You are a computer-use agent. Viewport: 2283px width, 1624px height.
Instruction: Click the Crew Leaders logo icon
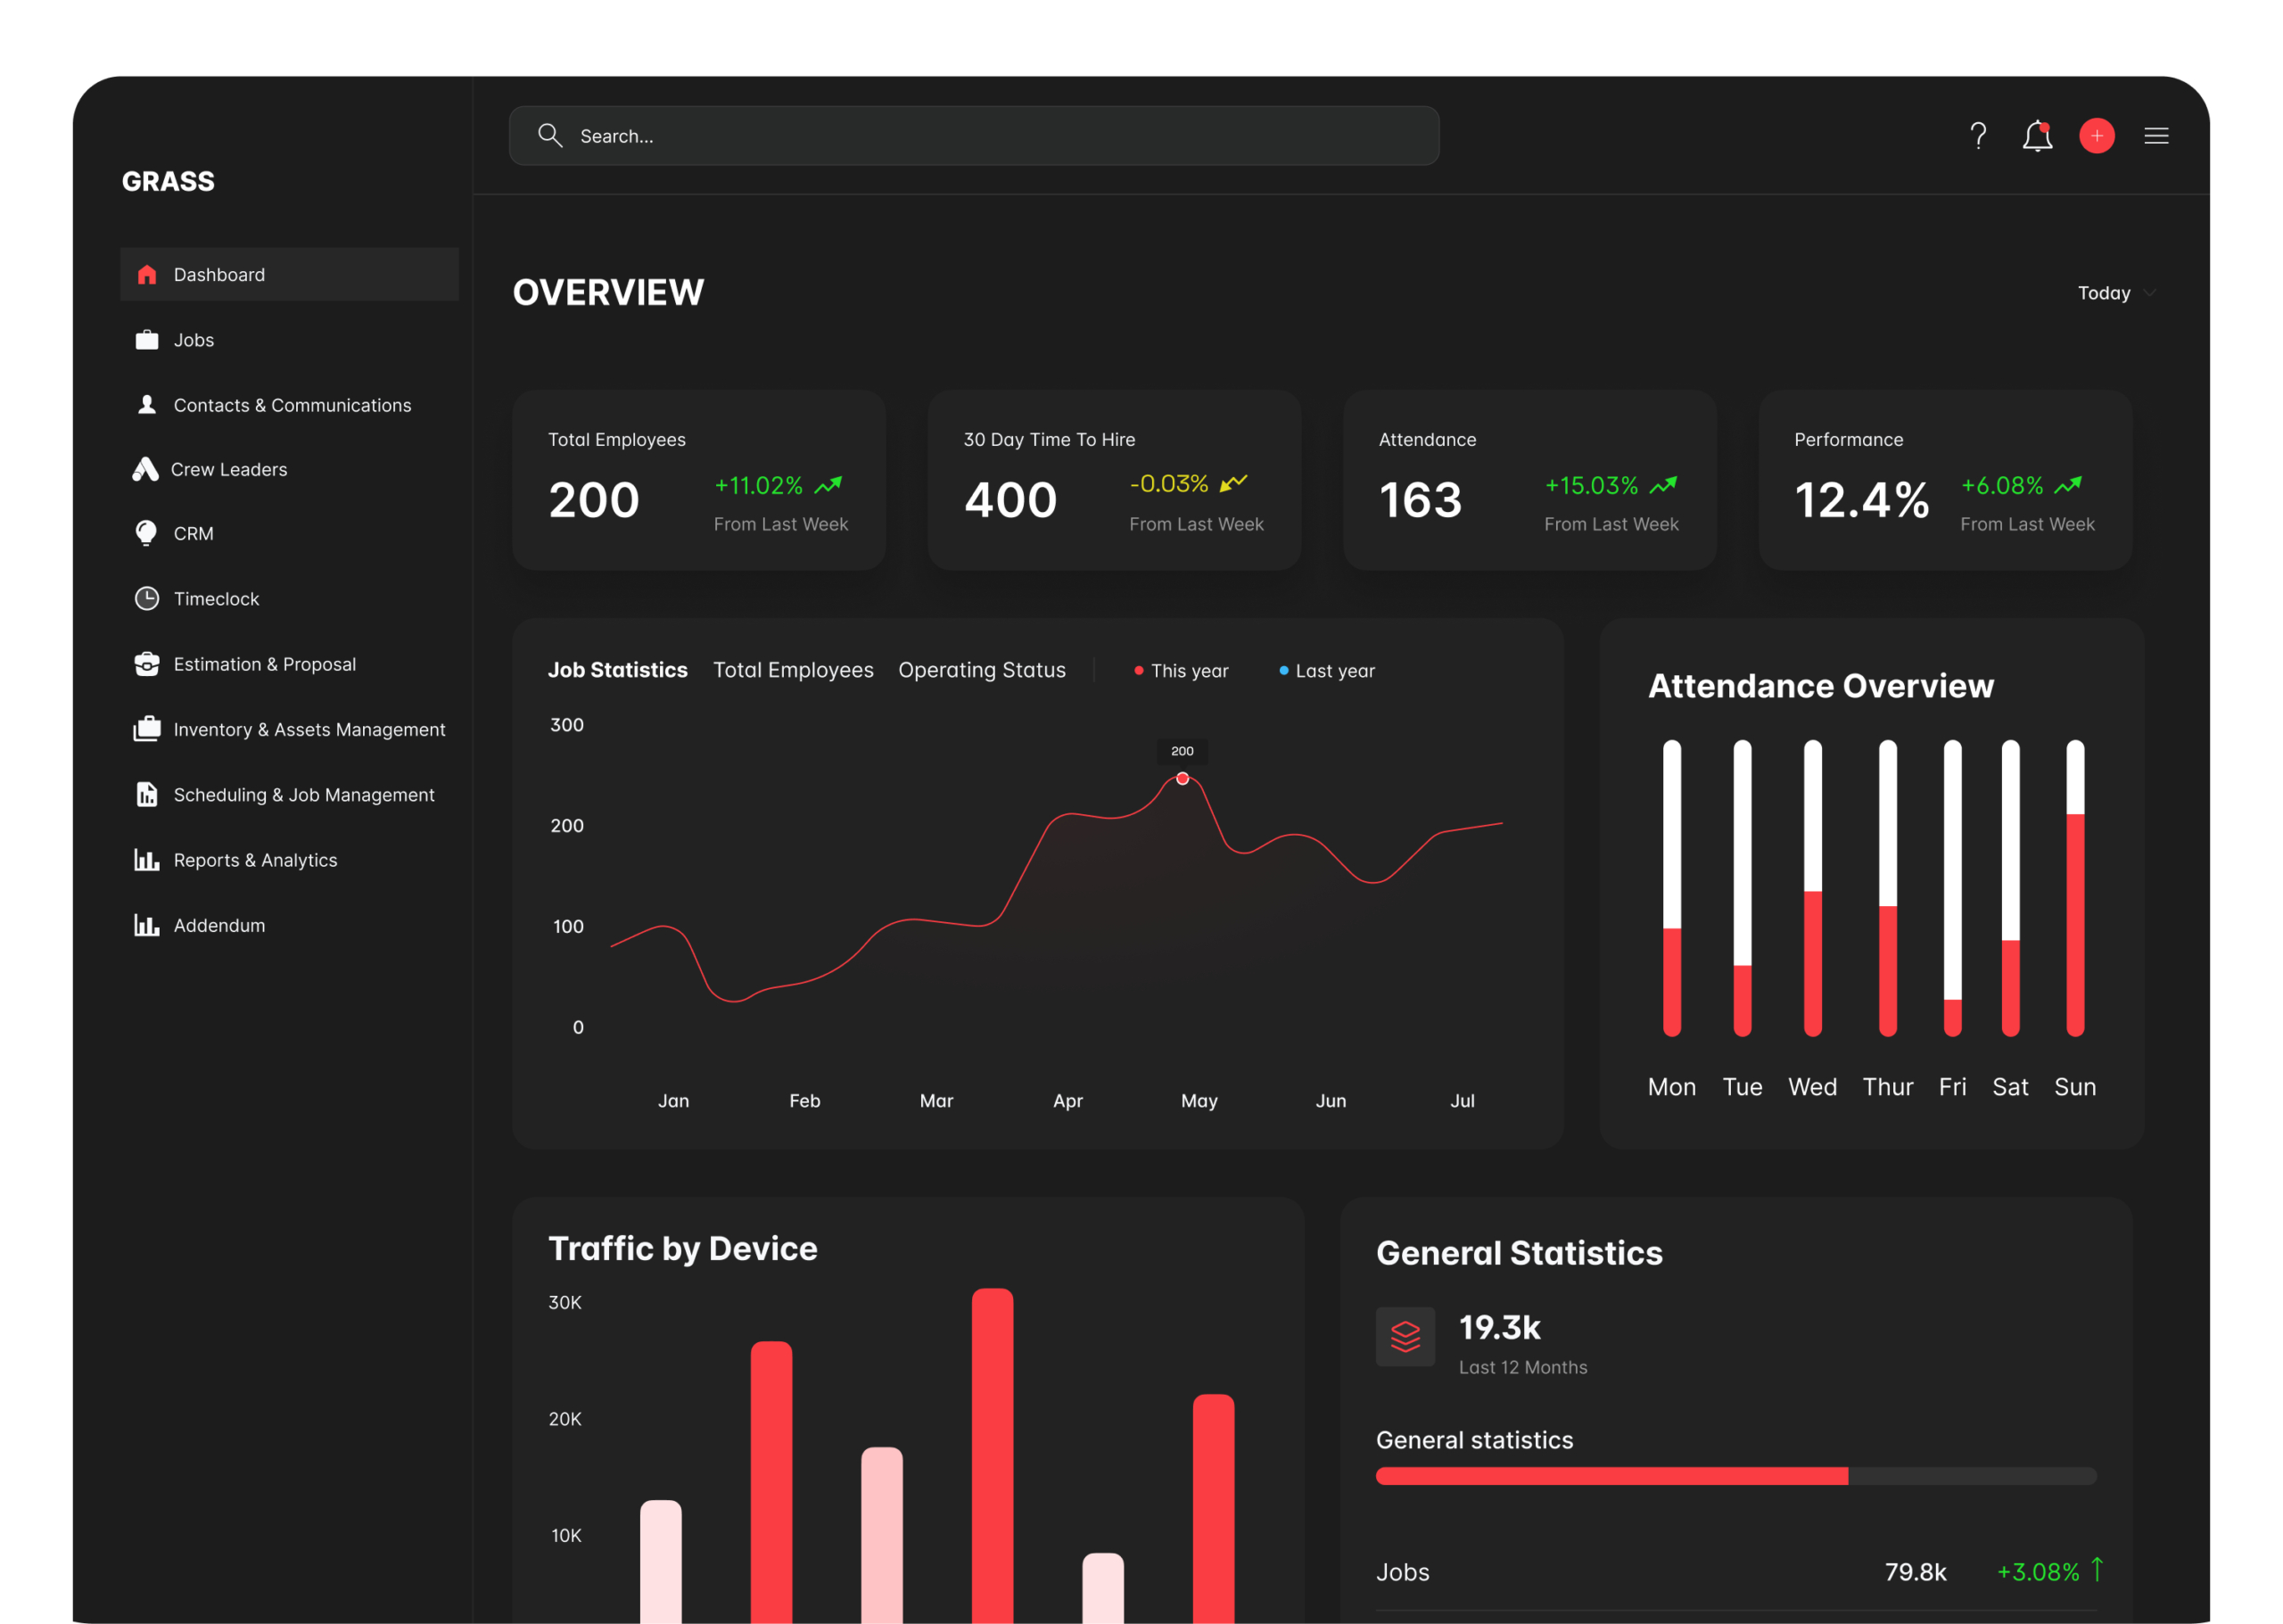tap(146, 469)
